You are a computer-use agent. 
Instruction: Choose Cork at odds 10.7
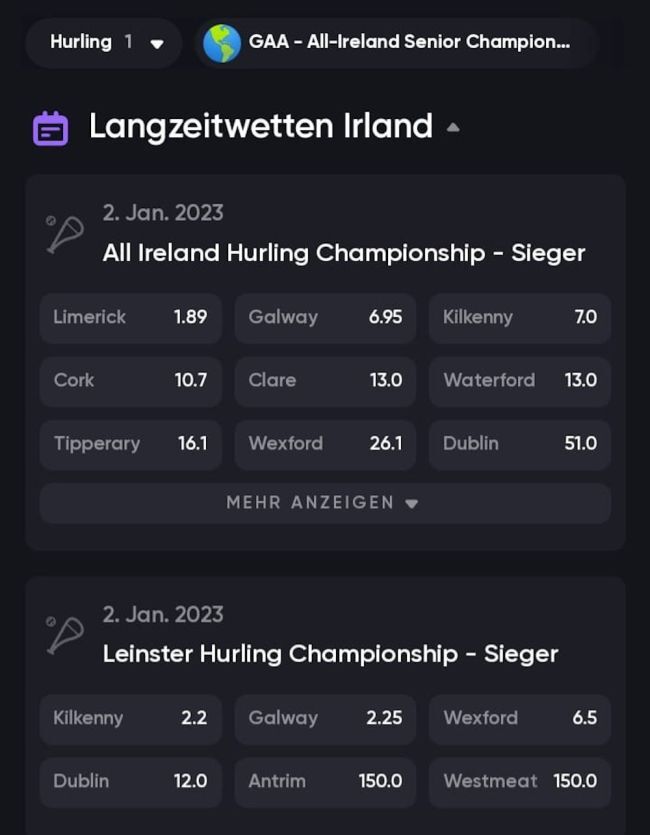pos(130,380)
